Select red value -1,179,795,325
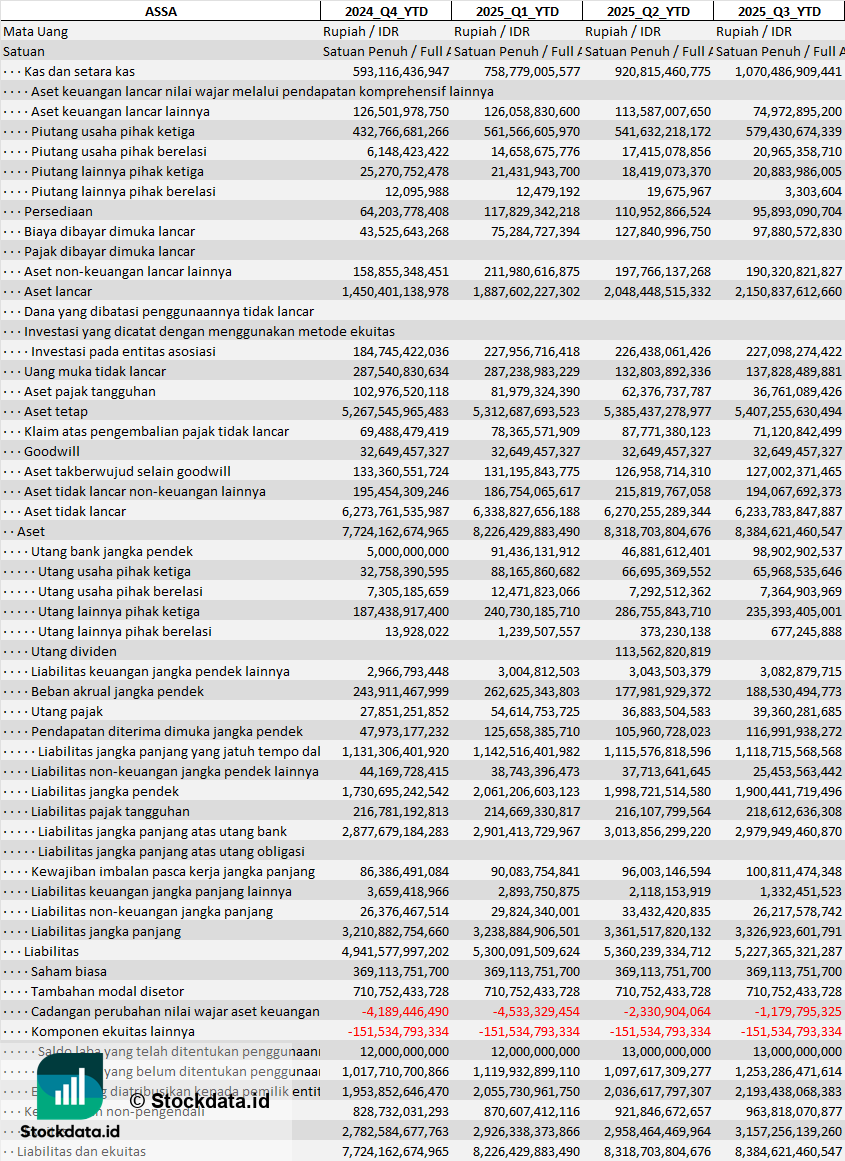The width and height of the screenshot is (845, 1161). 798,1011
